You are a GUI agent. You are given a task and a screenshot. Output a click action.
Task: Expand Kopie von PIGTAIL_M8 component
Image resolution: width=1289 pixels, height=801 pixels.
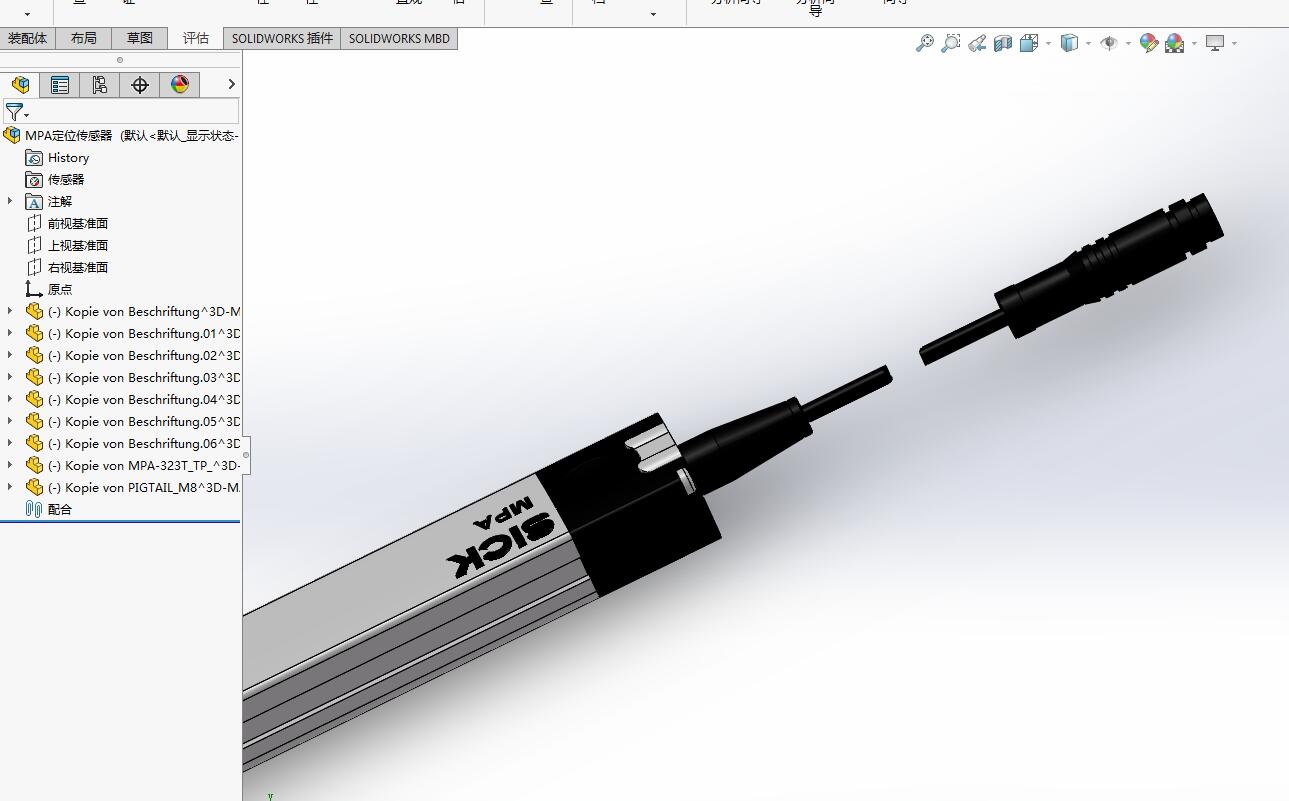coord(10,487)
